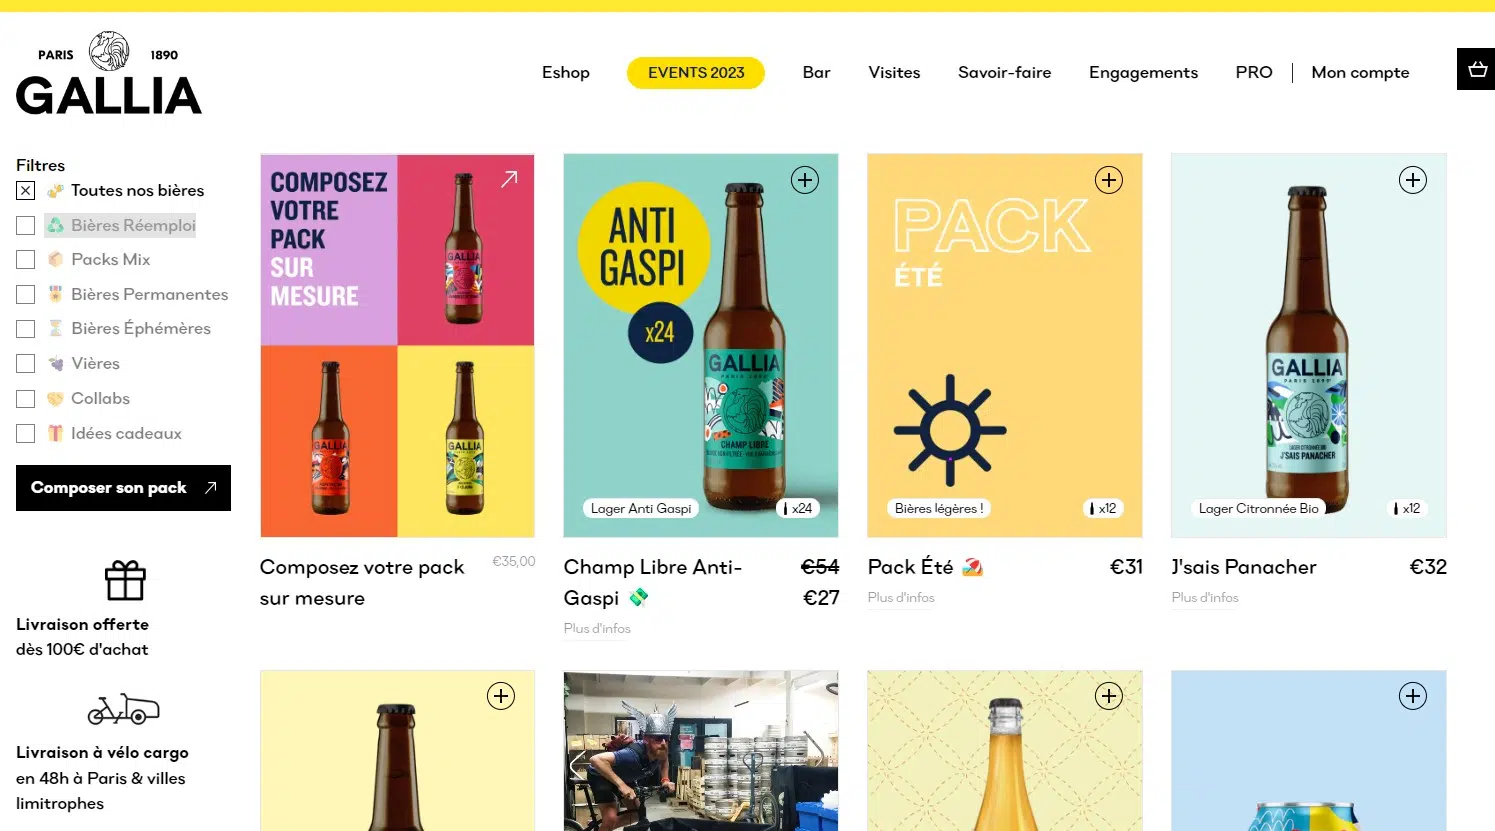Viewport: 1495px width, 831px height.
Task: Select the Idées cadeaux filter checkbox
Action: pyautogui.click(x=26, y=433)
